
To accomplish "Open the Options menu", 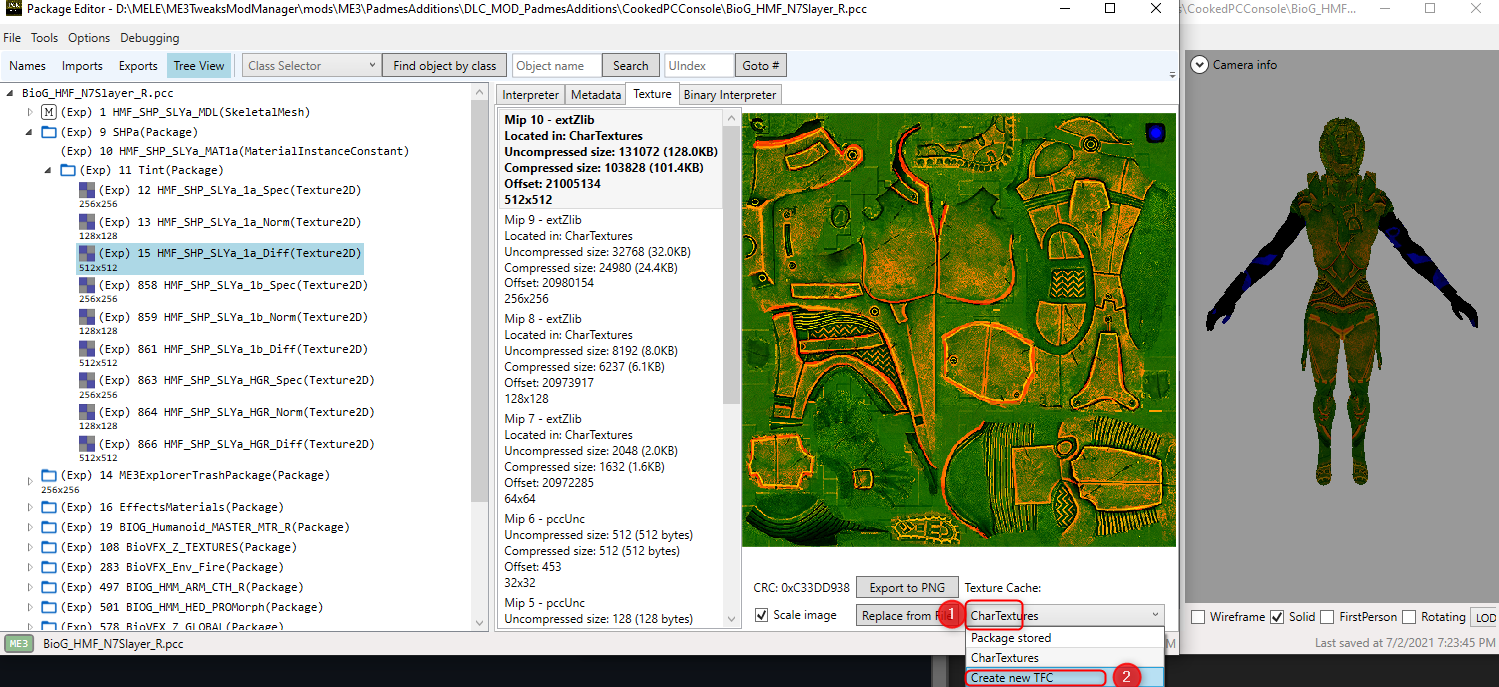I will [89, 38].
